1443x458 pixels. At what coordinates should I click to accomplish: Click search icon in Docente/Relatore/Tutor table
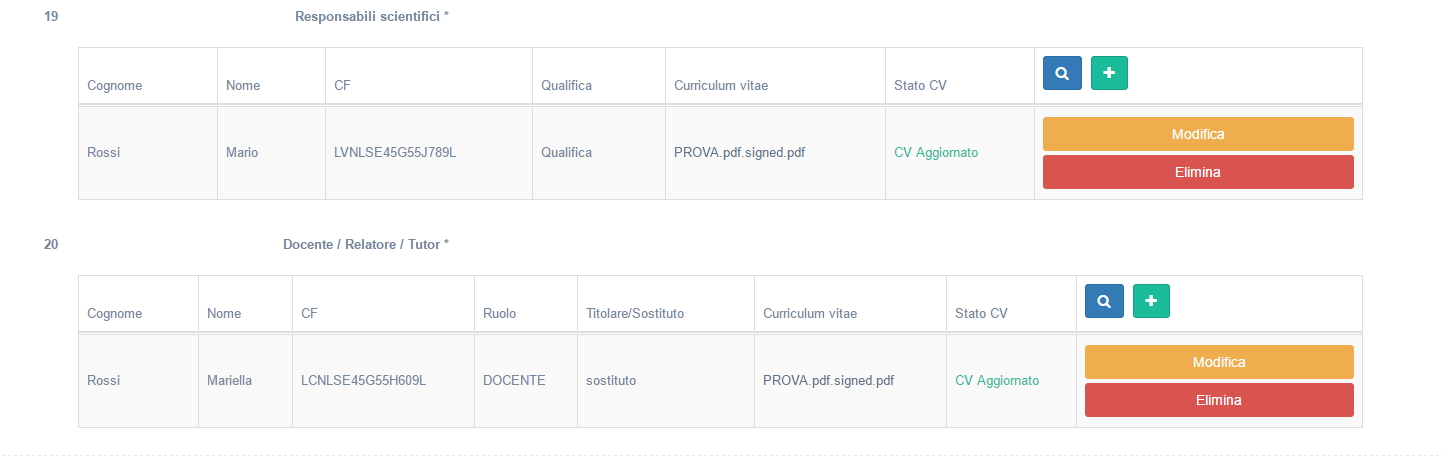(x=1104, y=301)
